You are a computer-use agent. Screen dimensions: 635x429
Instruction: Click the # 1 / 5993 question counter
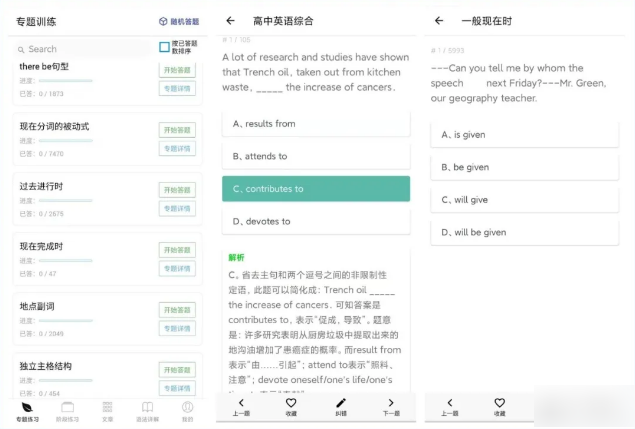(447, 51)
